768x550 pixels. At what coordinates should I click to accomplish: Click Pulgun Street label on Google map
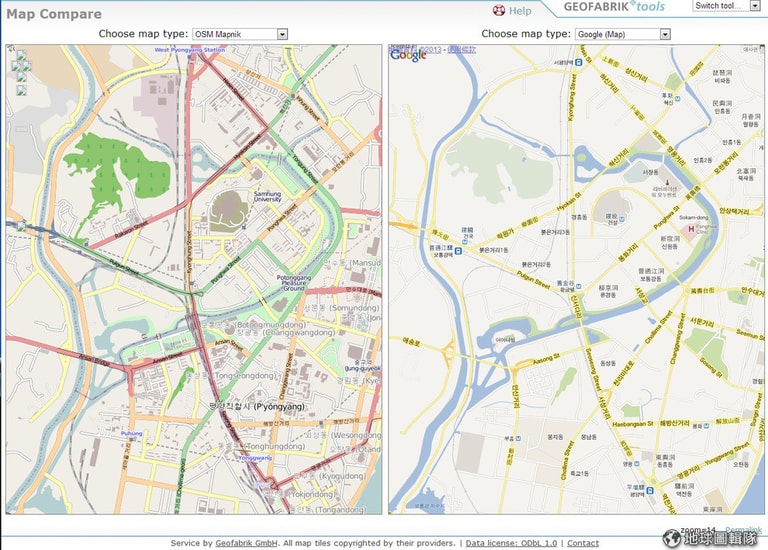[533, 280]
